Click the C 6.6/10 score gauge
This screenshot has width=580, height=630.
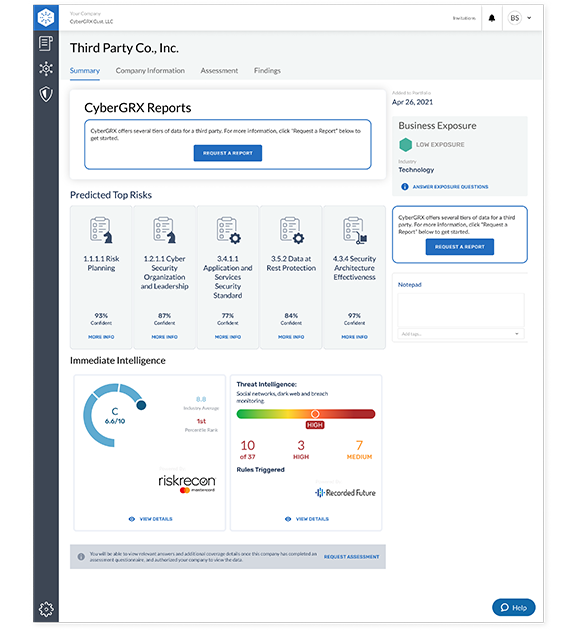[x=114, y=415]
